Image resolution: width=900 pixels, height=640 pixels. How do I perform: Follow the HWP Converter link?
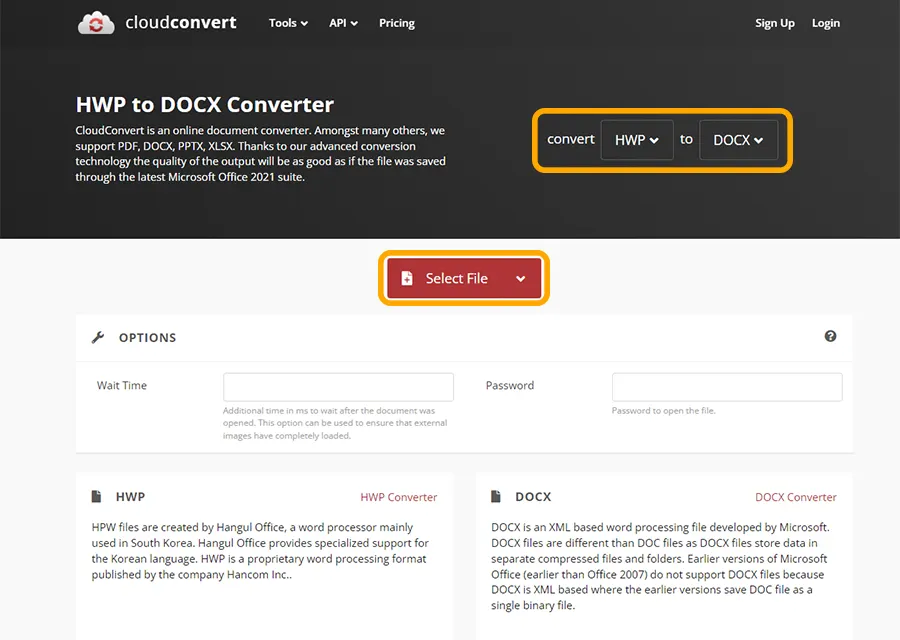tap(398, 496)
